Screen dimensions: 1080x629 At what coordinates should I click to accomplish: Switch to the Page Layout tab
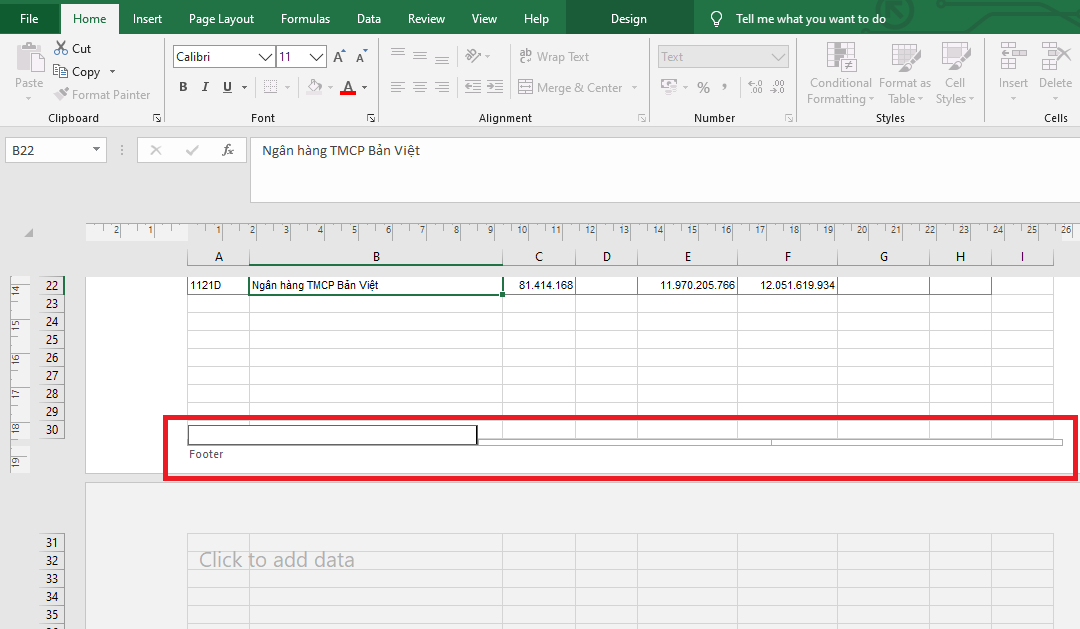pos(221,18)
